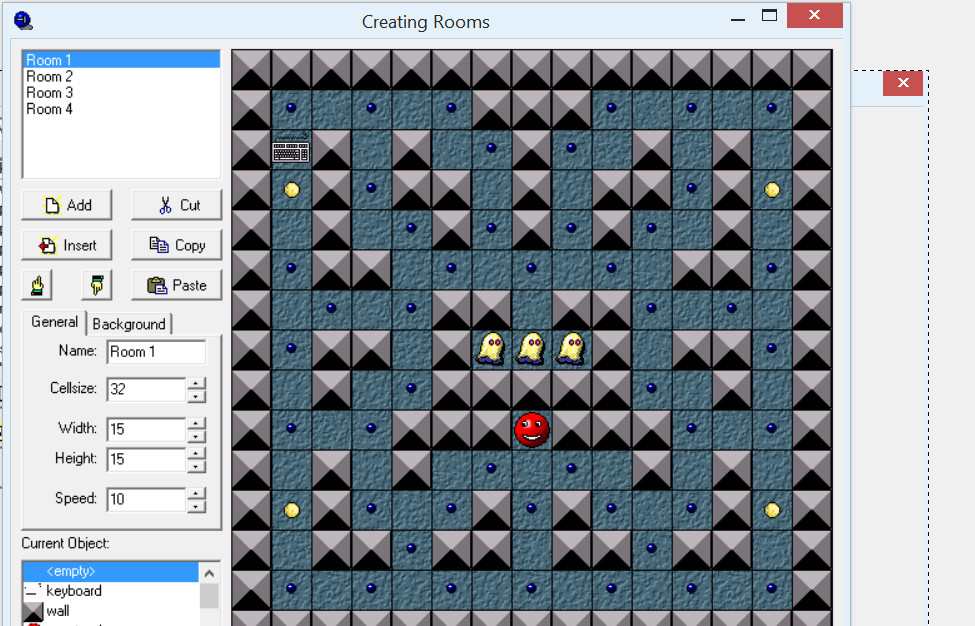
Task: Click the top-right yellow power pellet
Action: [772, 190]
